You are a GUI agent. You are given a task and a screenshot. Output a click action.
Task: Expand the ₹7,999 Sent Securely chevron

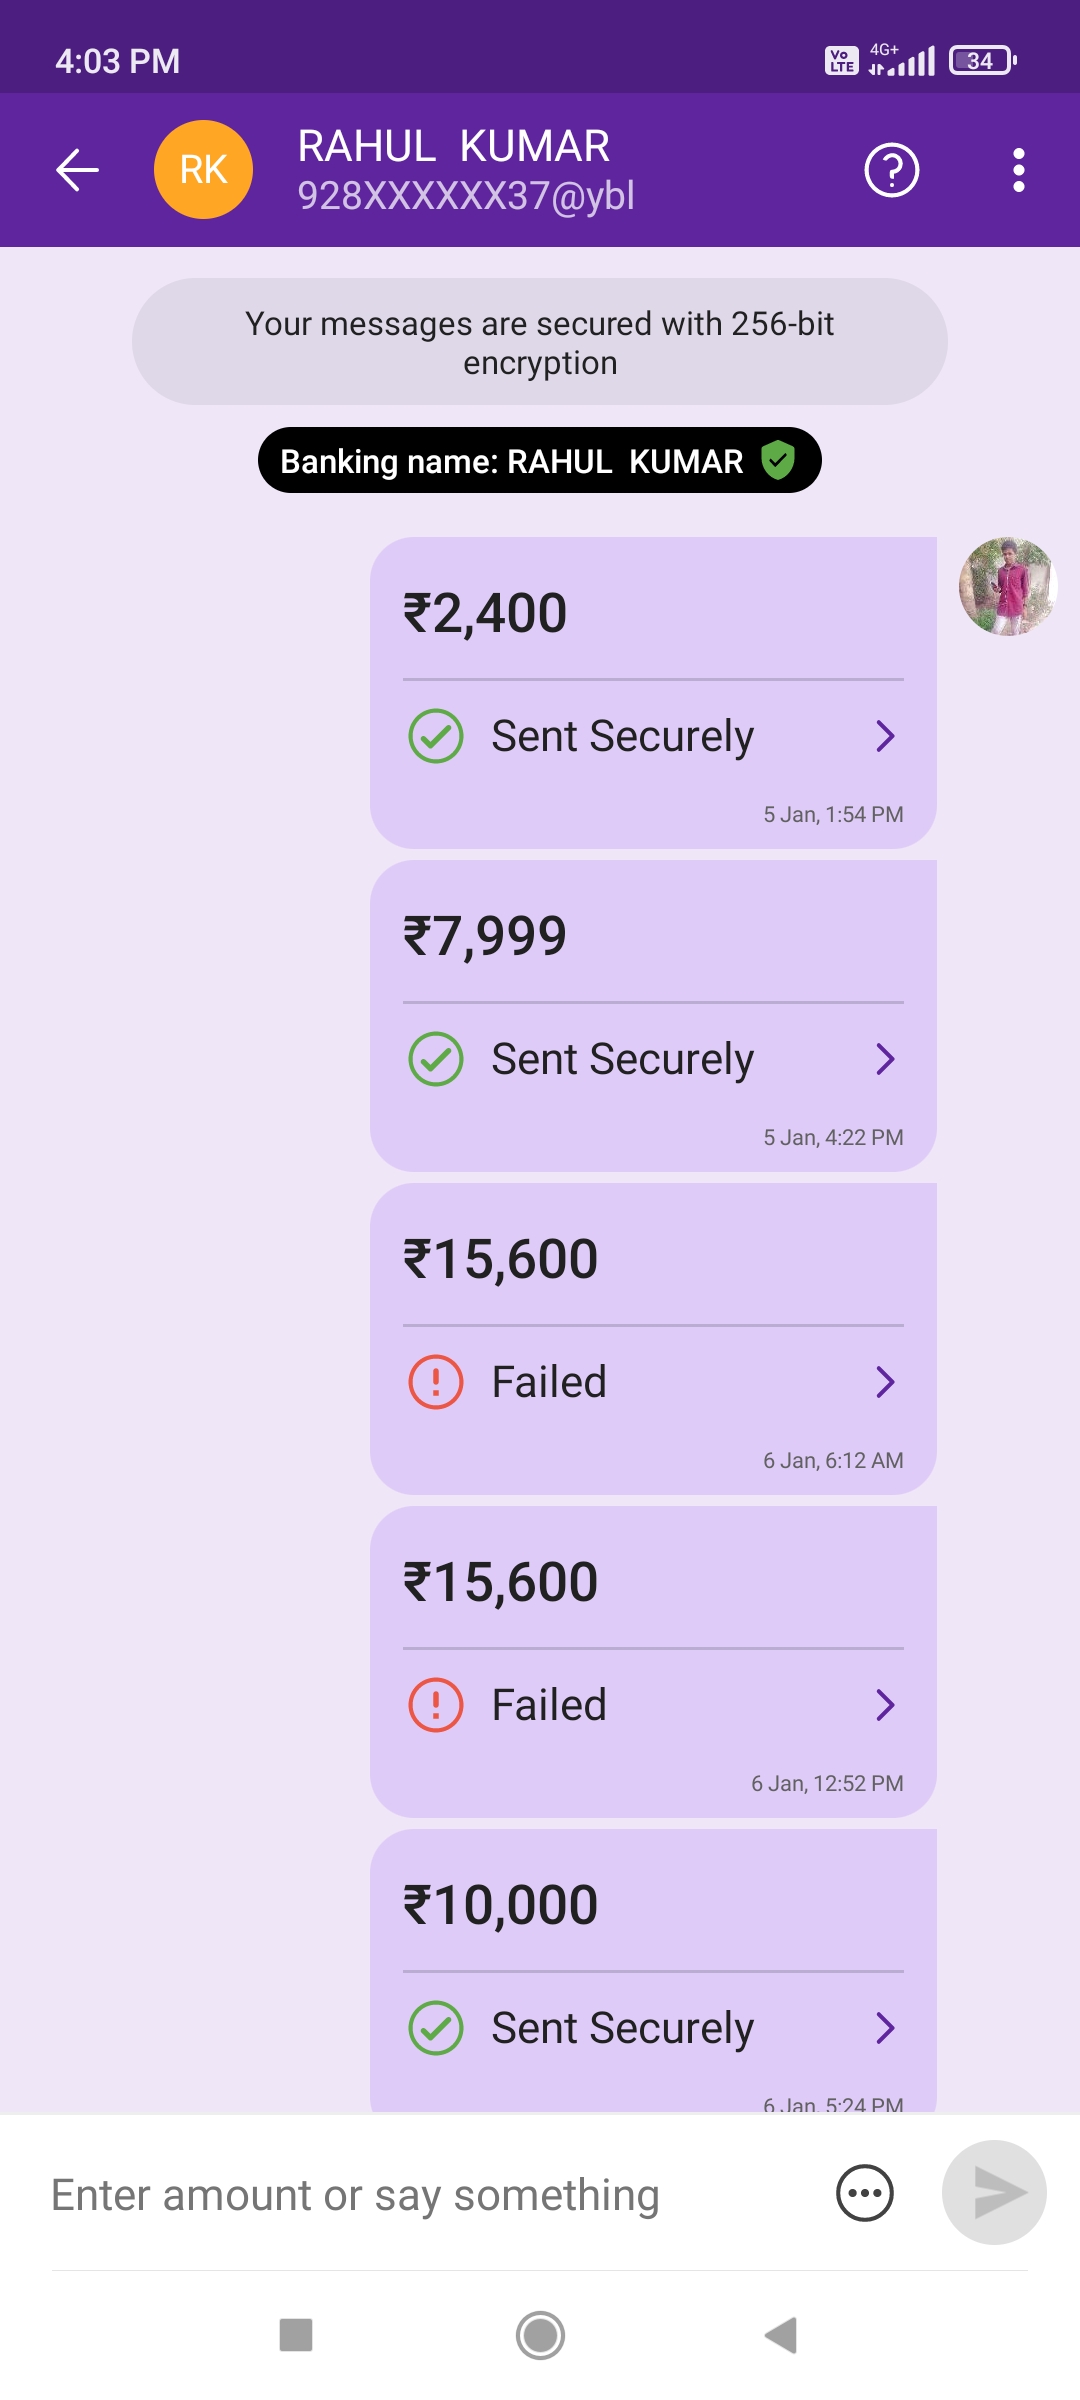pyautogui.click(x=885, y=1059)
